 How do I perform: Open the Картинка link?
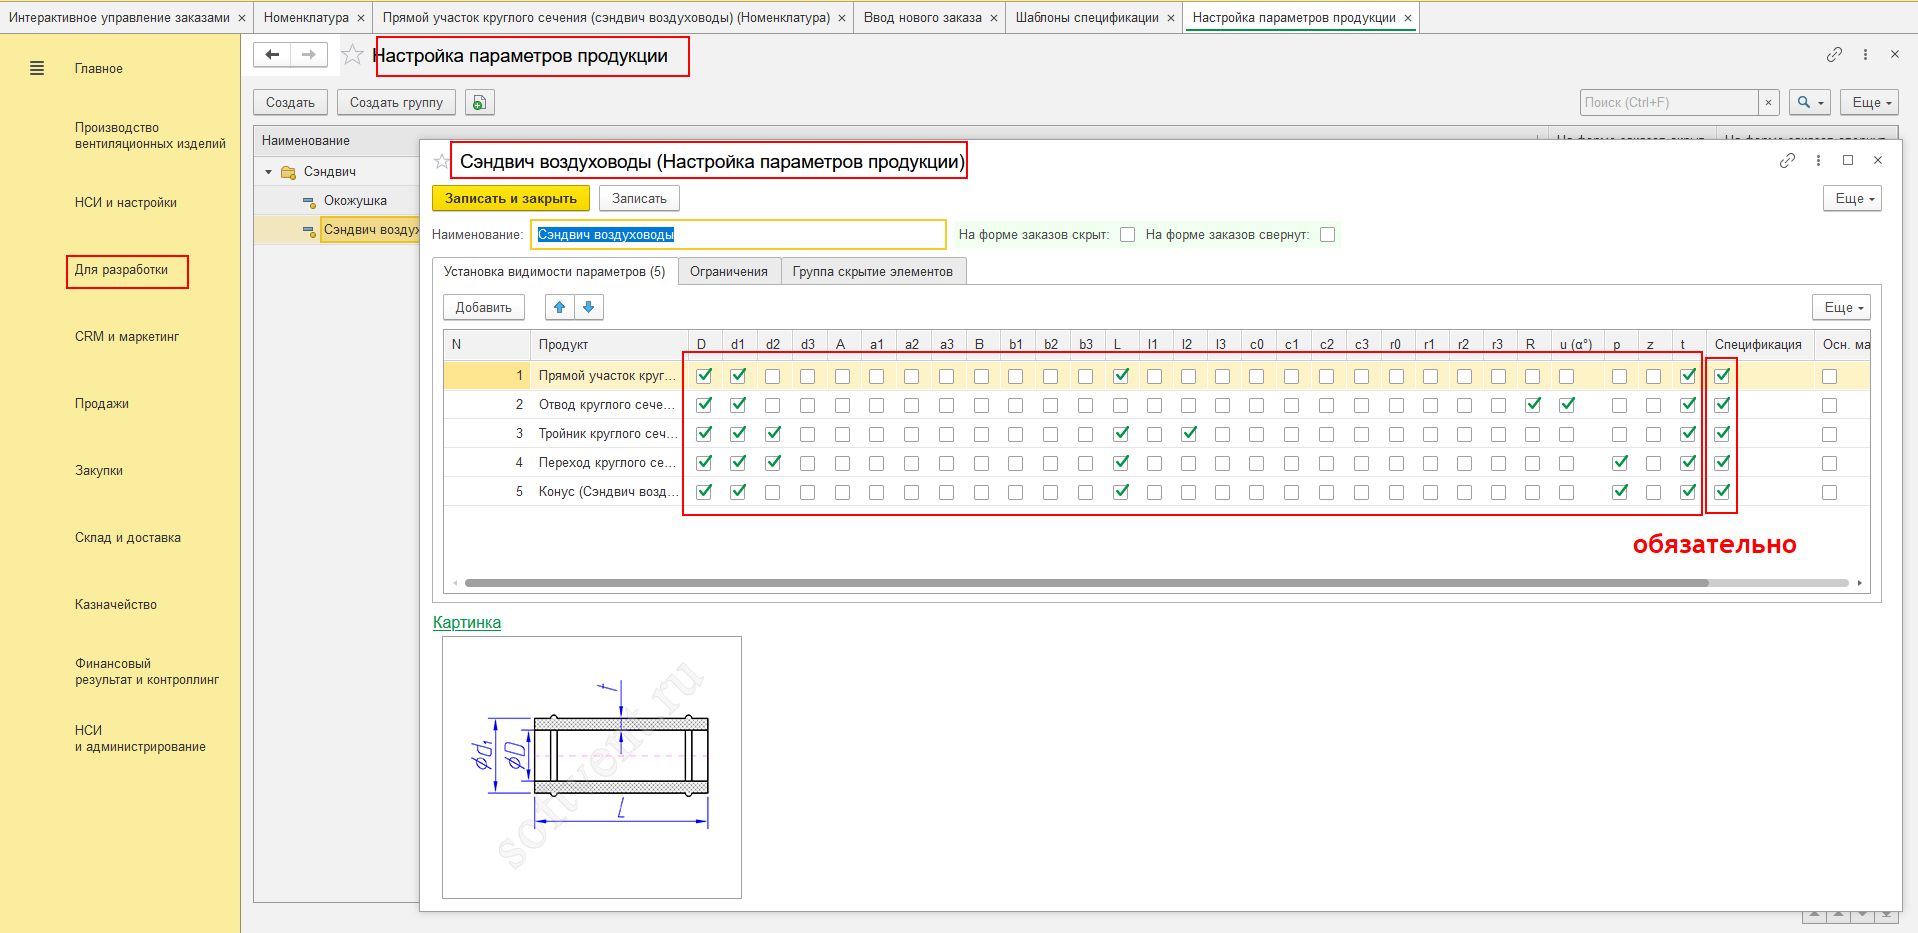(467, 622)
